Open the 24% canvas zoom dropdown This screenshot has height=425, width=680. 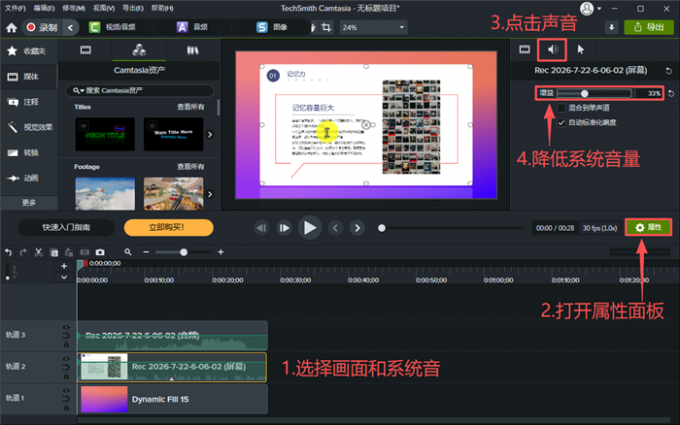[x=373, y=27]
